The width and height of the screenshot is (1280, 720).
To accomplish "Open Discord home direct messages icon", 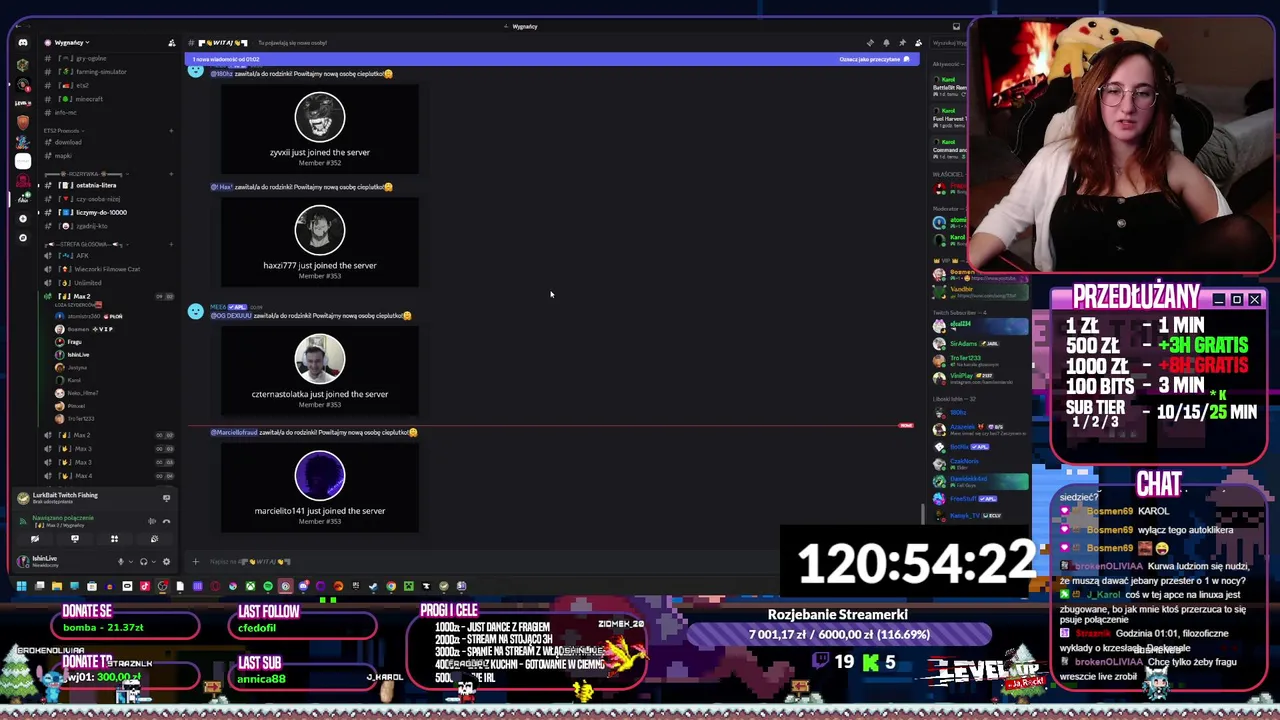I will 22,43.
